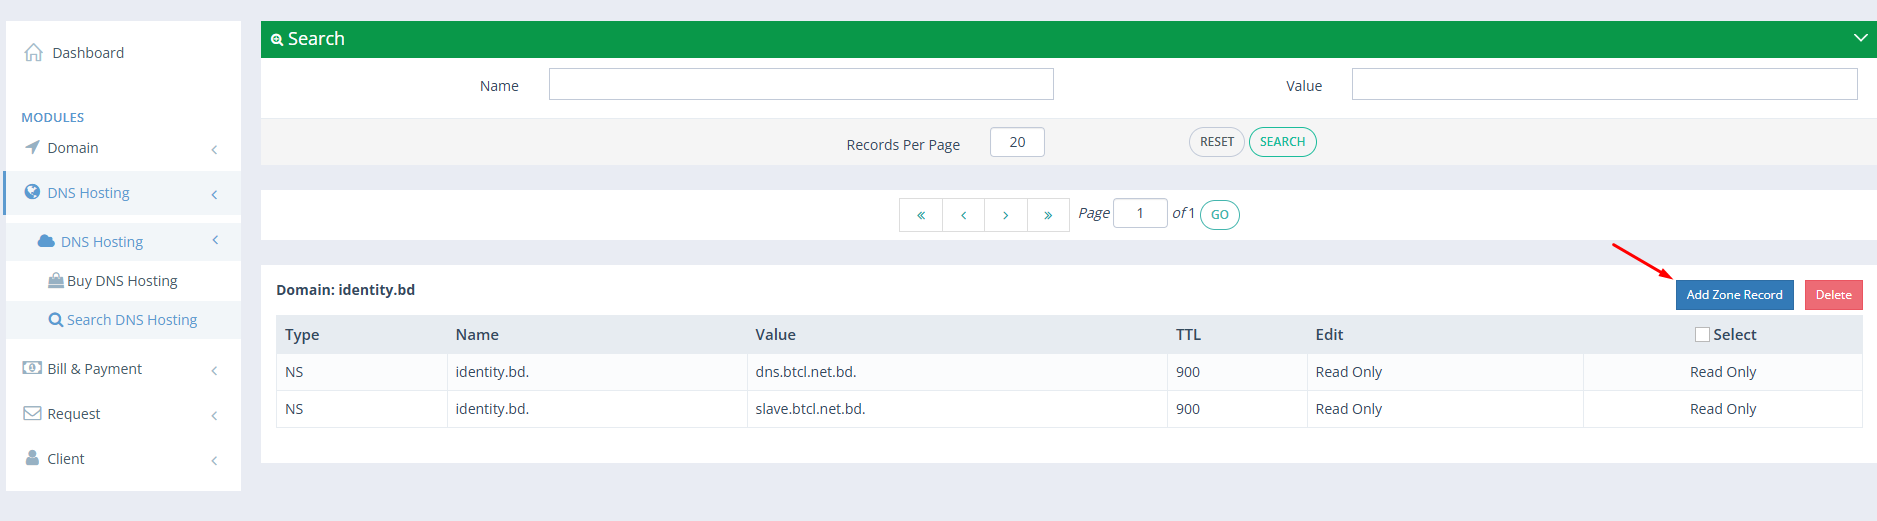Tick the Select all checkbox
1877x521 pixels.
[x=1702, y=335]
